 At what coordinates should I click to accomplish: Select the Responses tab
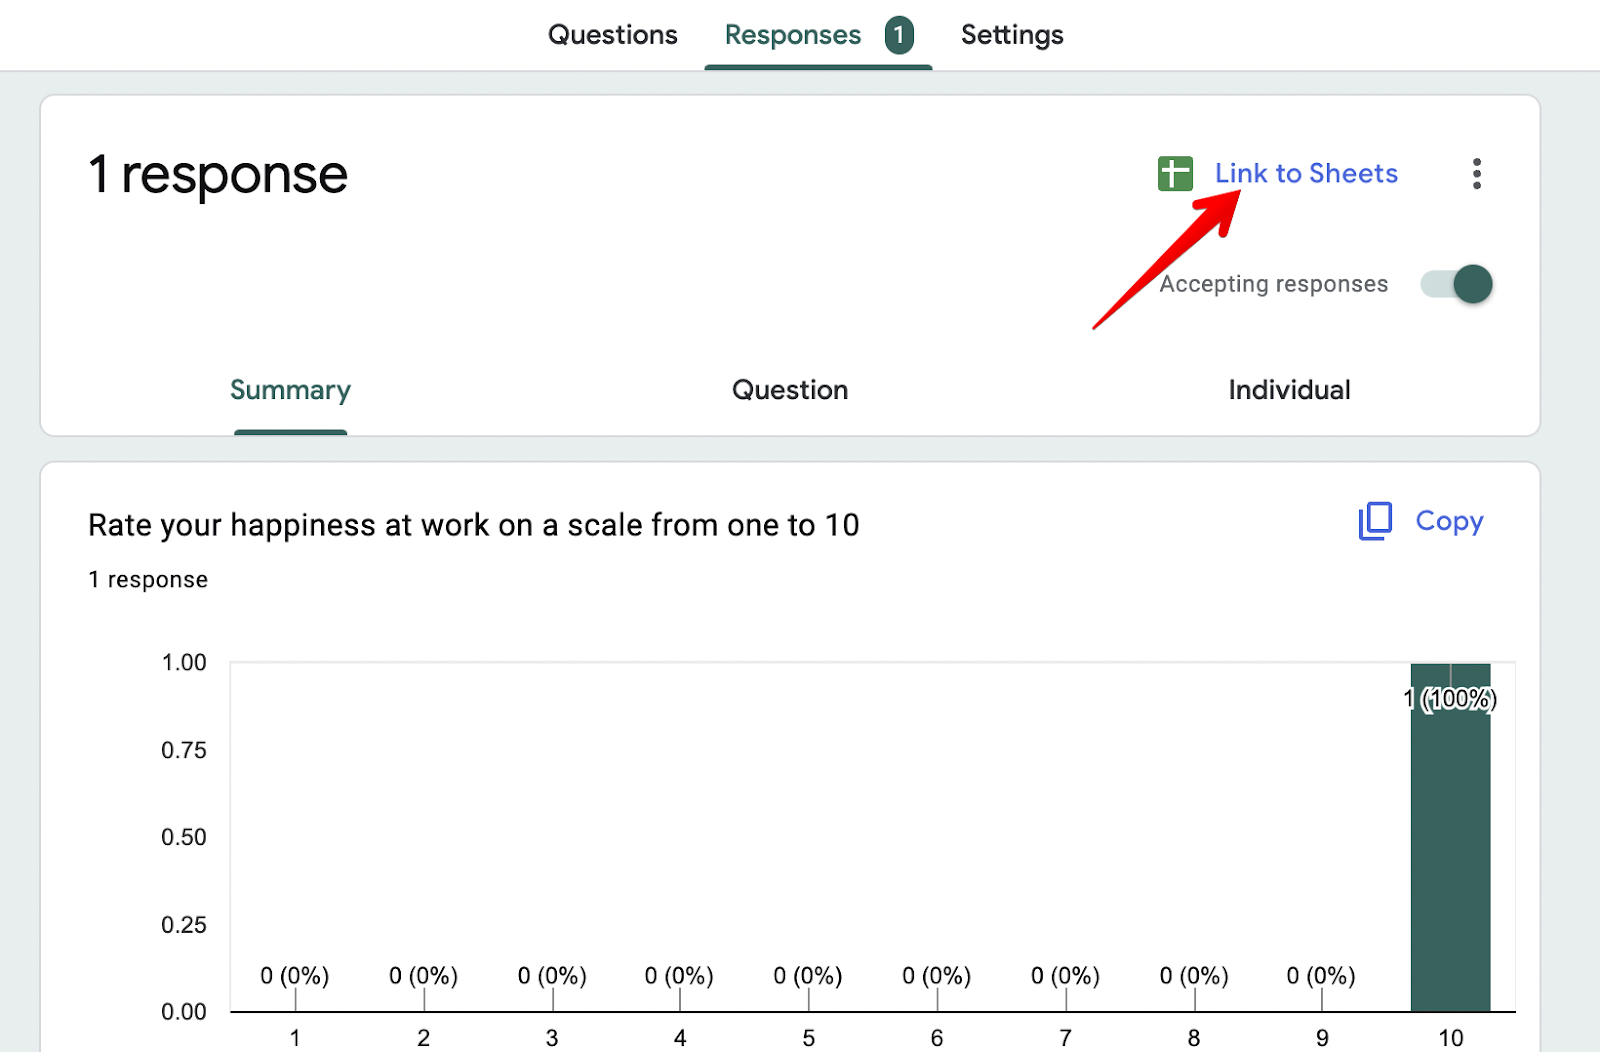pyautogui.click(x=792, y=34)
